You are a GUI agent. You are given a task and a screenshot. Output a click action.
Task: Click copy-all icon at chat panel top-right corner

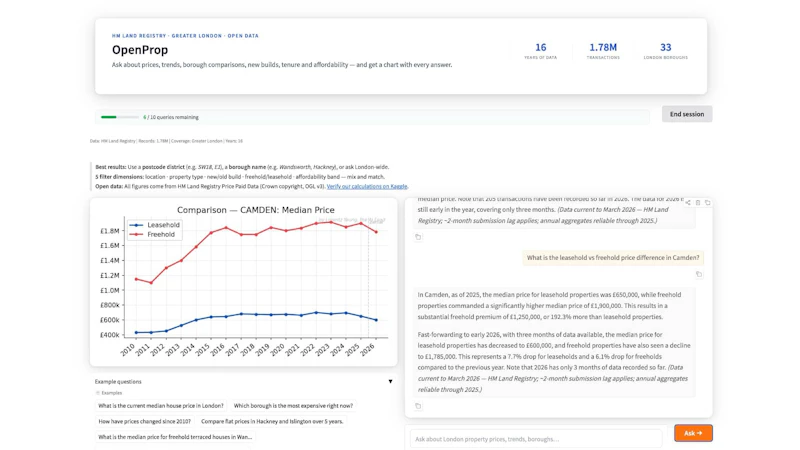coord(707,203)
